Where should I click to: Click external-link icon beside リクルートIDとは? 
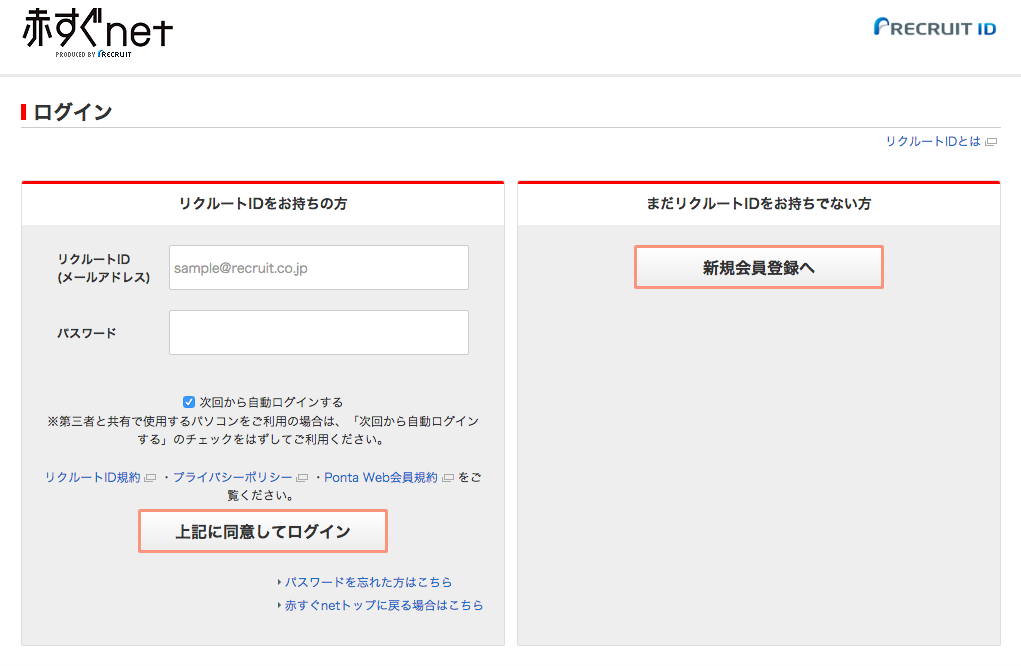(x=991, y=142)
